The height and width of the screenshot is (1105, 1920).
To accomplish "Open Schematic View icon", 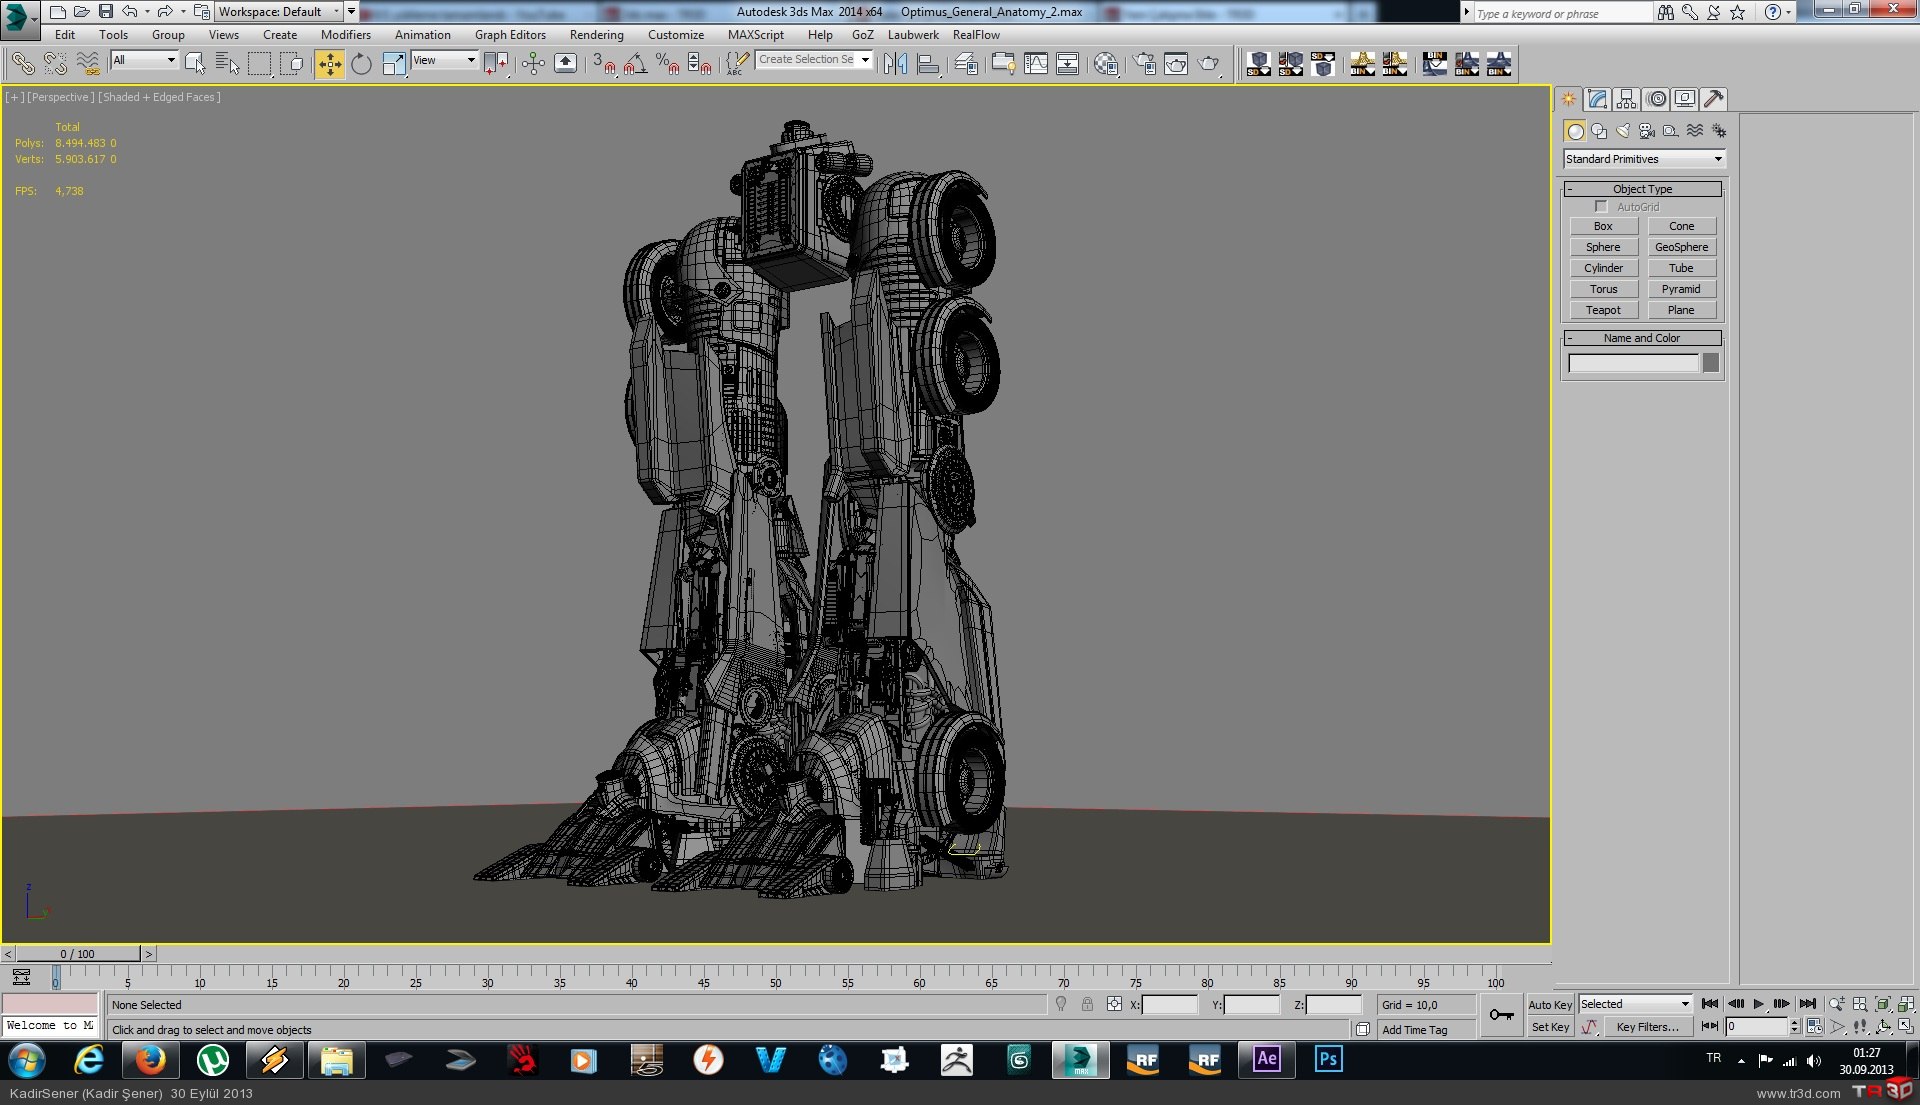I will (x=1068, y=64).
